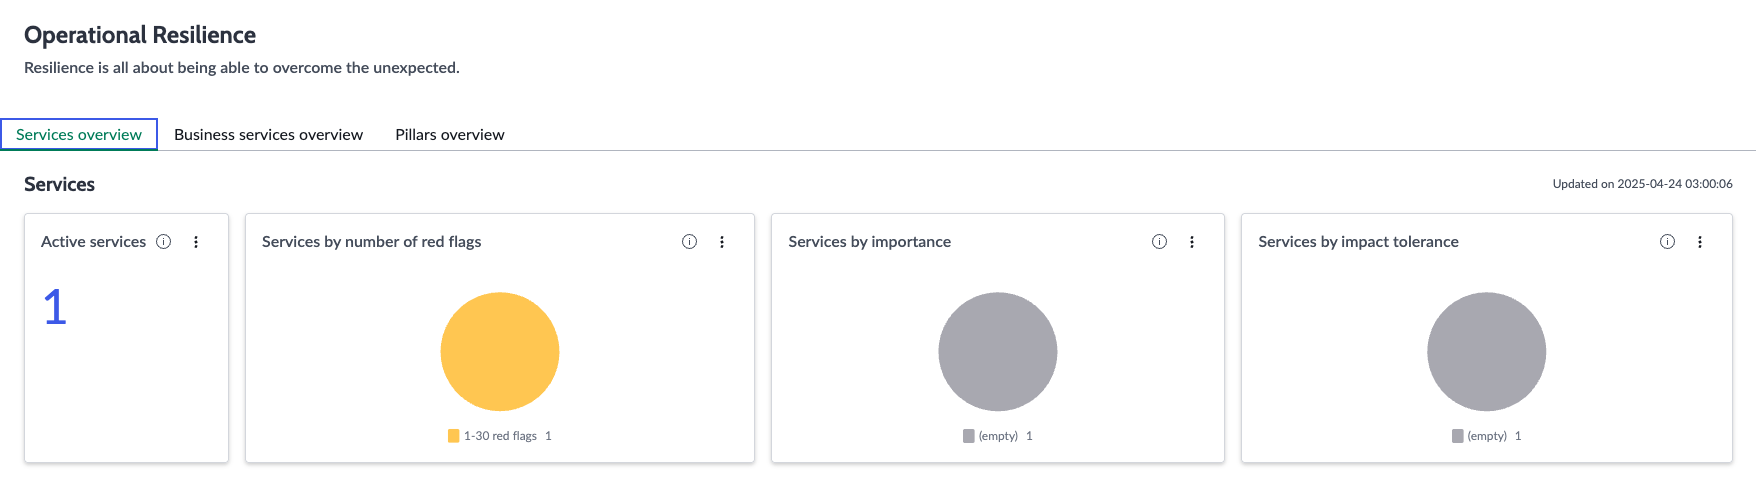Click the 'Services by number of red flags' title

tap(372, 242)
